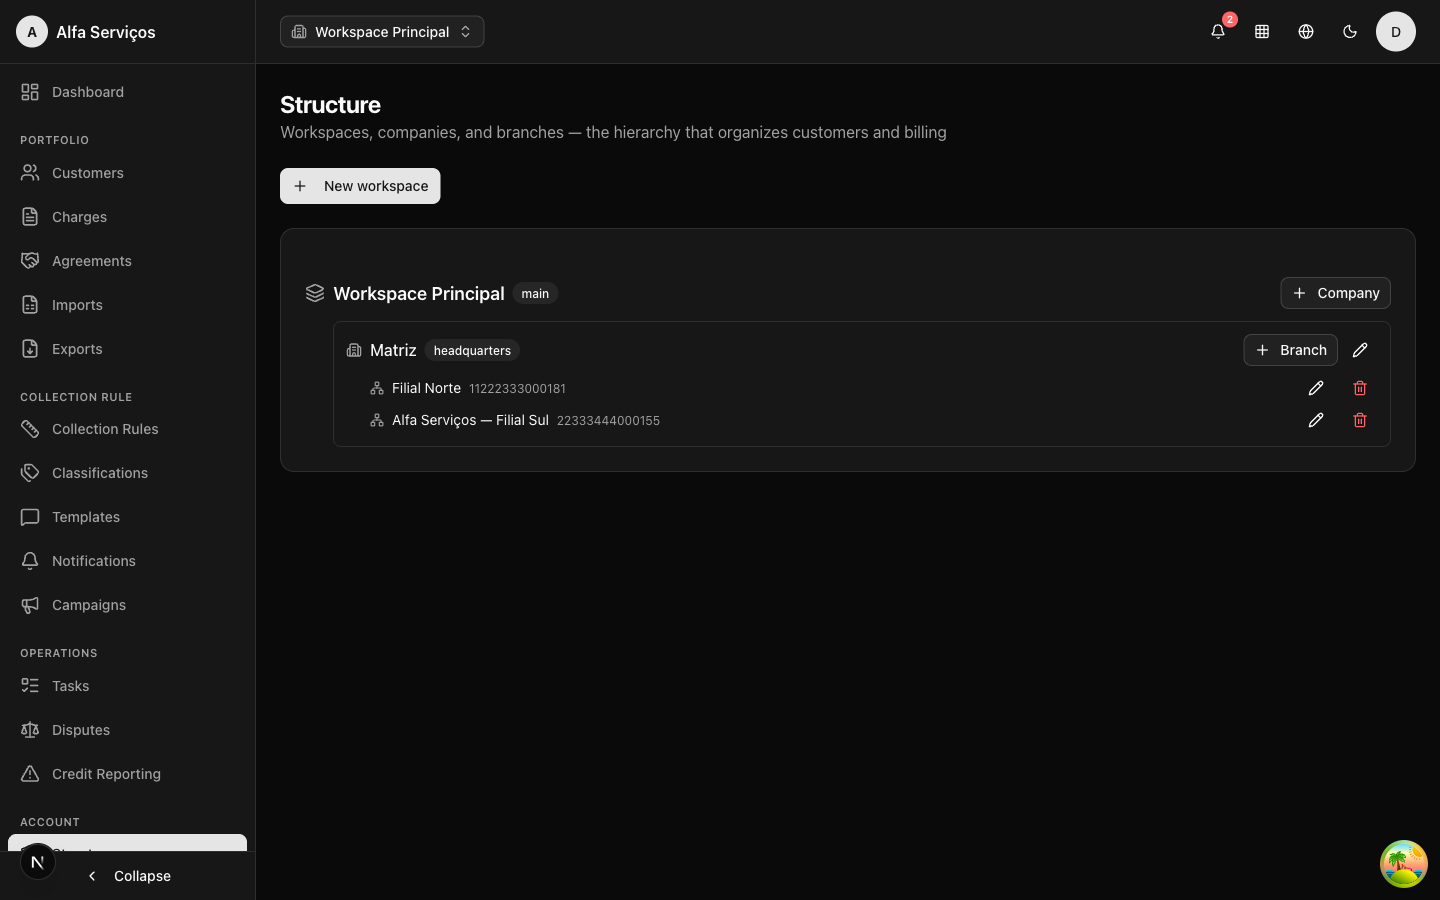Go to Dashboard in sidebar
The height and width of the screenshot is (900, 1440).
pyautogui.click(x=127, y=92)
